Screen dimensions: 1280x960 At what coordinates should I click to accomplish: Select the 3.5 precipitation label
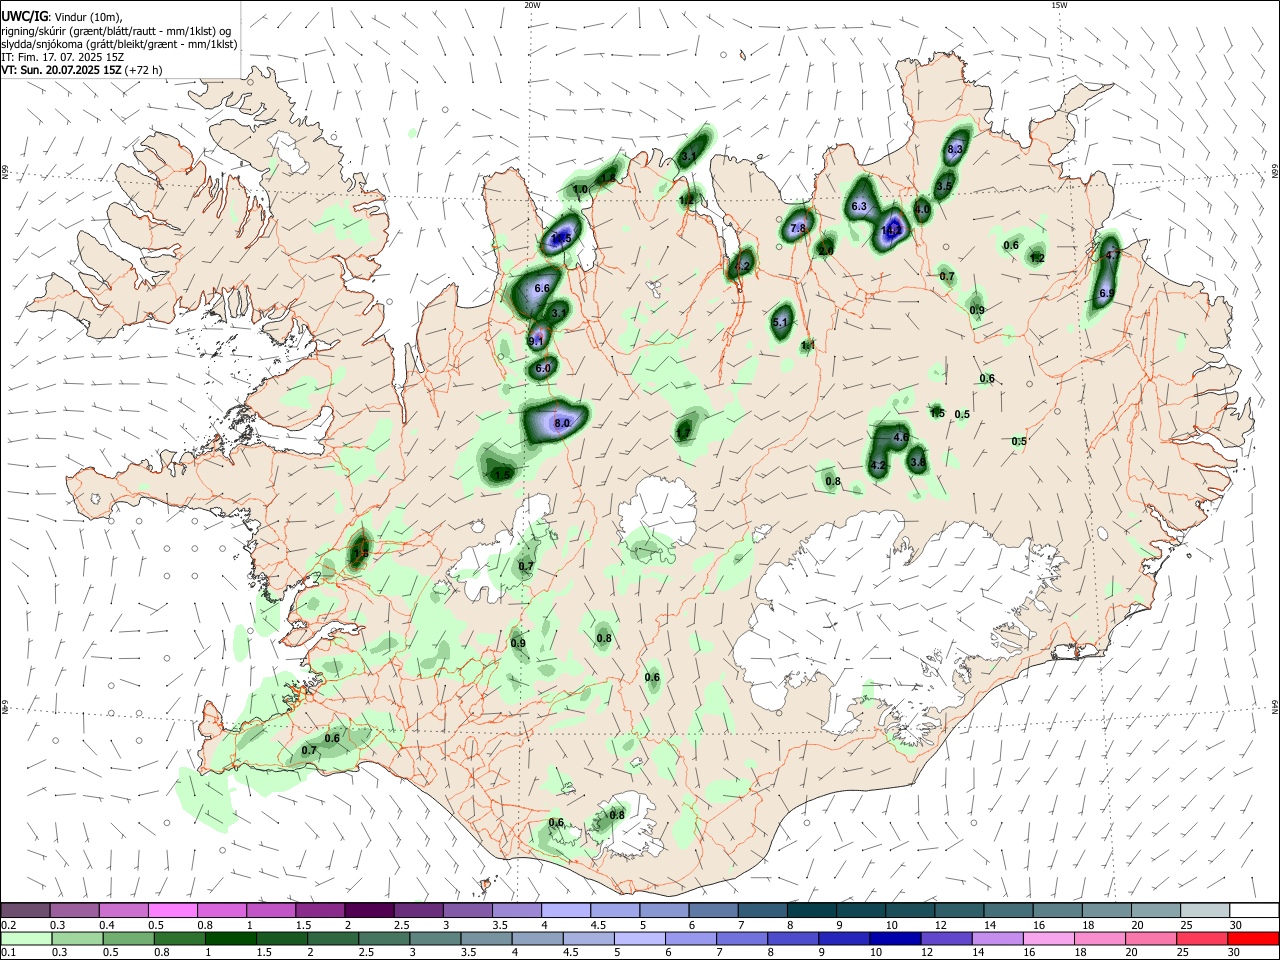pyautogui.click(x=945, y=186)
